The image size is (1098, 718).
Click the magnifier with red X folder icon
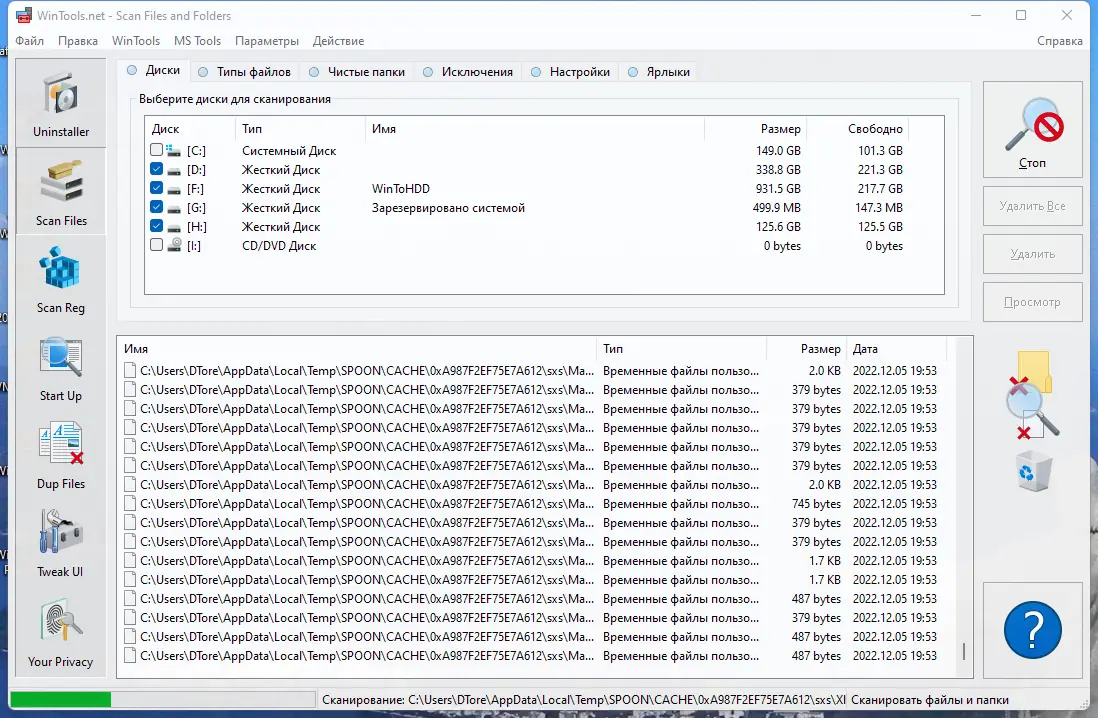coord(1032,396)
